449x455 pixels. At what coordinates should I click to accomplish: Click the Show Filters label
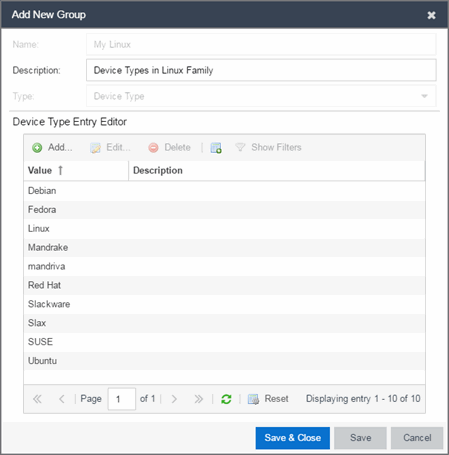coord(276,147)
